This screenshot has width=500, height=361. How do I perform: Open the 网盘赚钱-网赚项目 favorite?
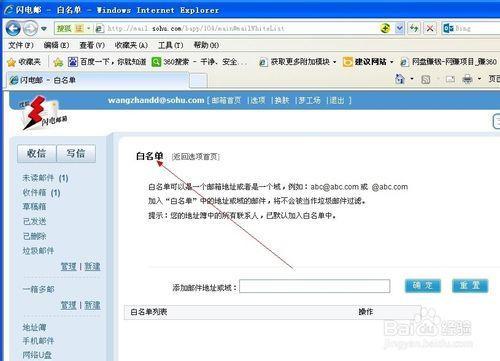point(448,62)
